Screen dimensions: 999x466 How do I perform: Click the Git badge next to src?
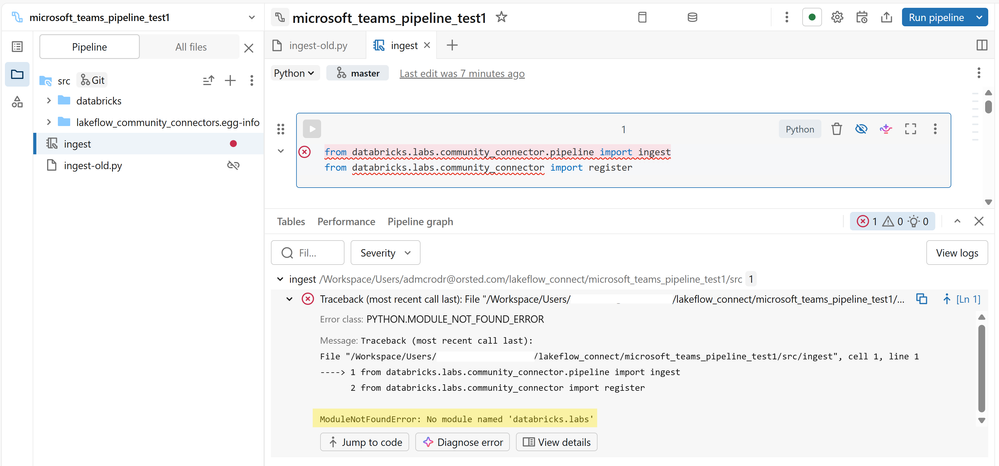point(92,80)
